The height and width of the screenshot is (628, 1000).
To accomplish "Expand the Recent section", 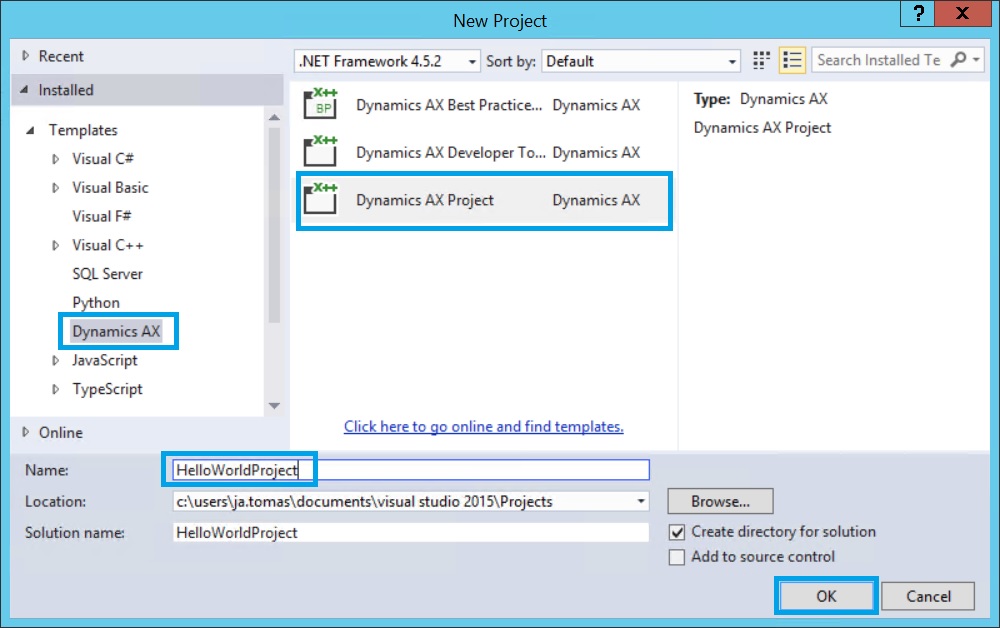I will point(26,55).
